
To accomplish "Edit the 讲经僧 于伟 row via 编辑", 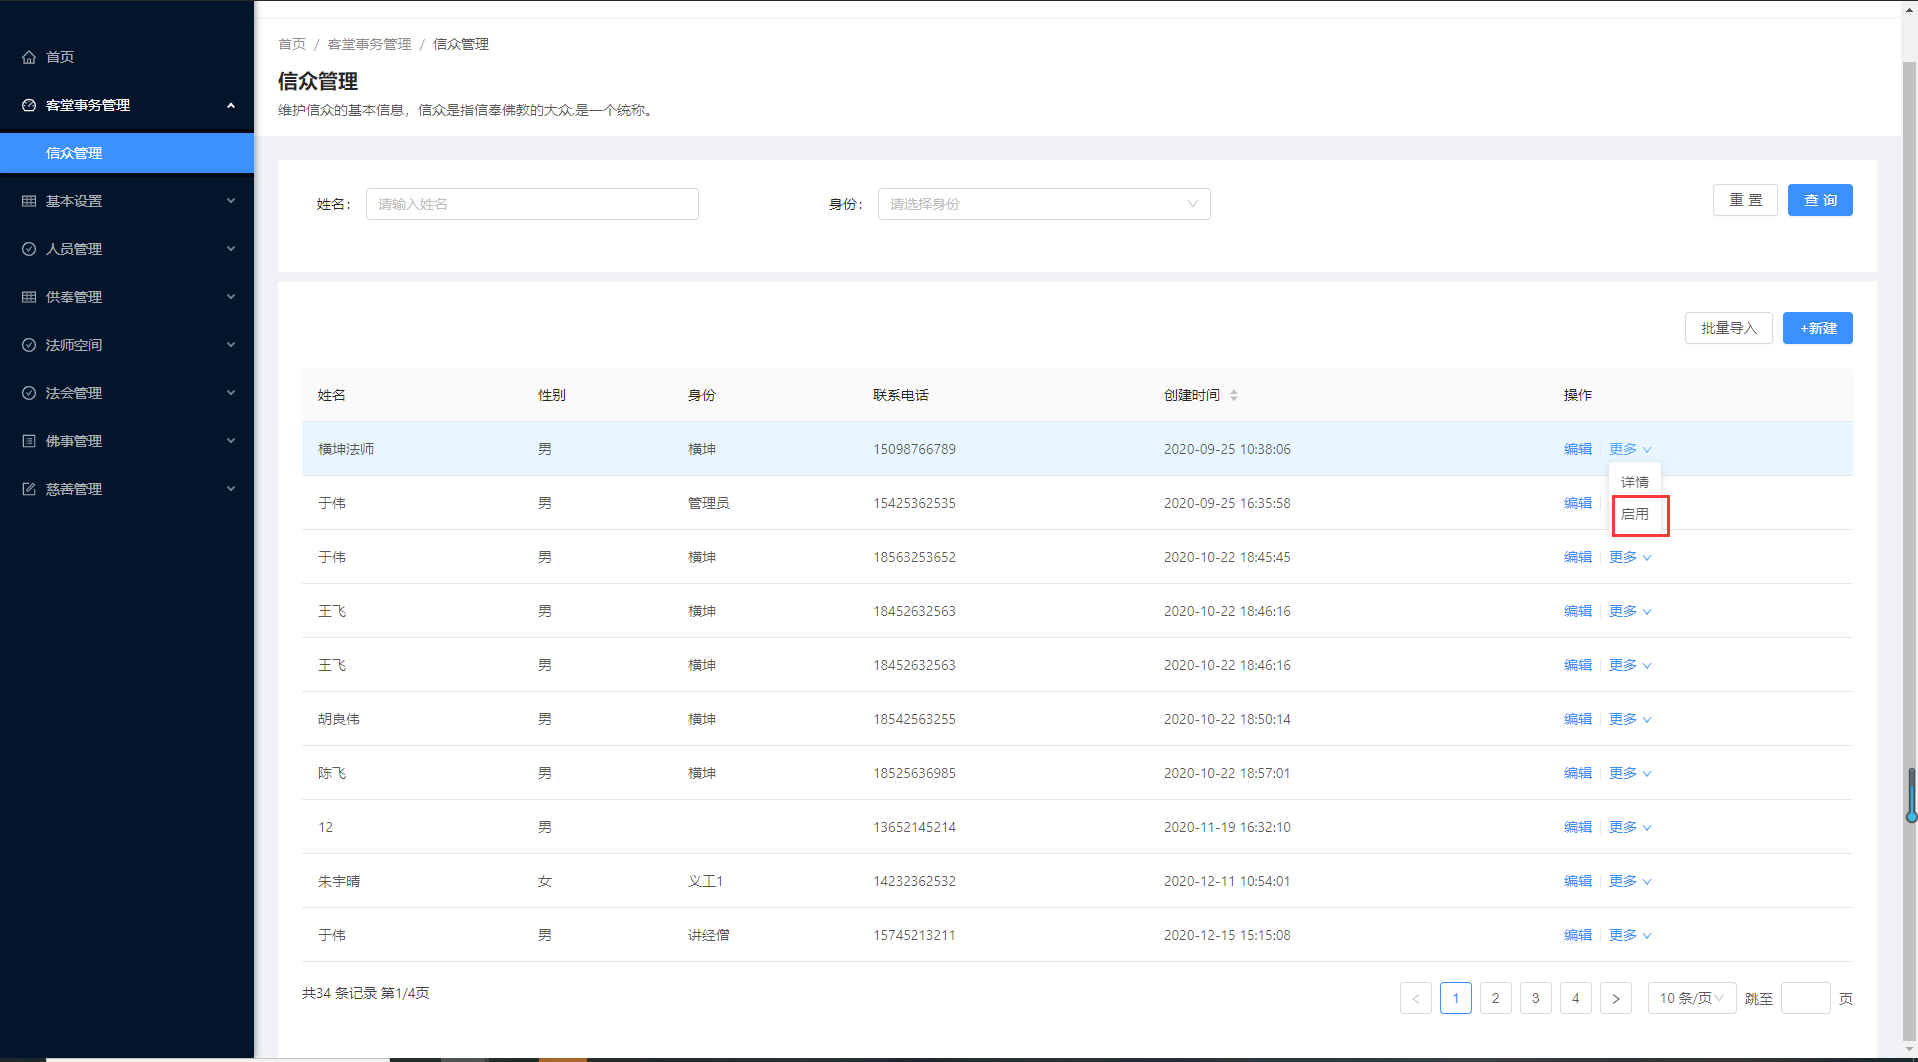I will [1578, 935].
